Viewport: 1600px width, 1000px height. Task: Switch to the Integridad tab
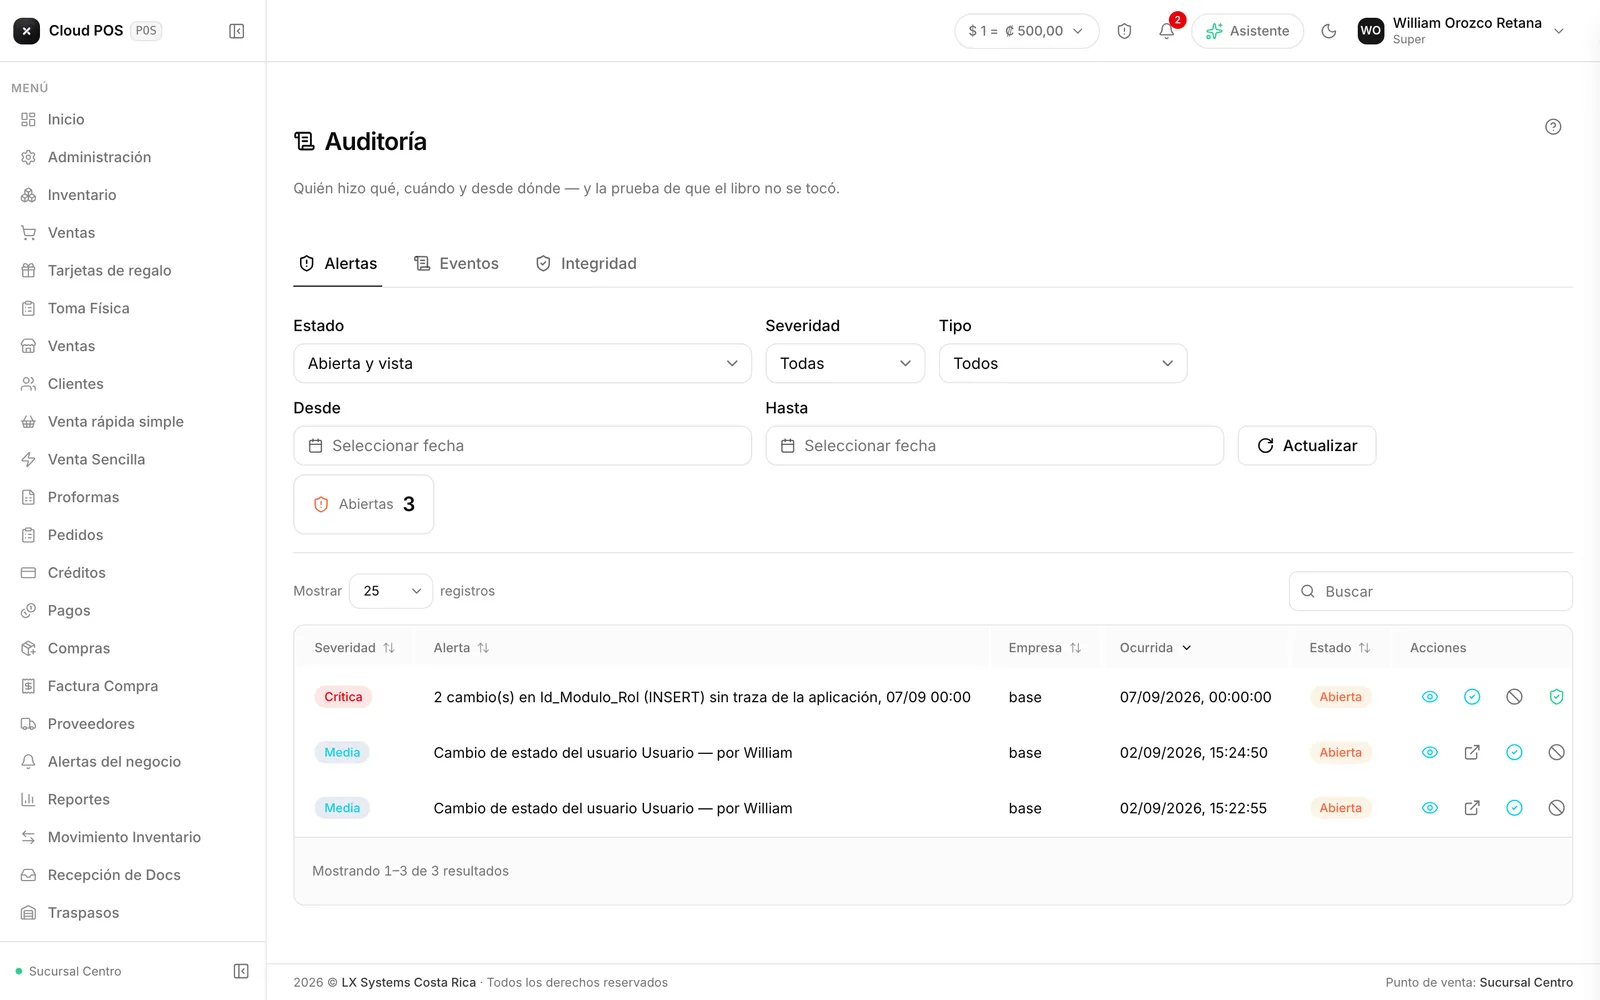pyautogui.click(x=586, y=264)
